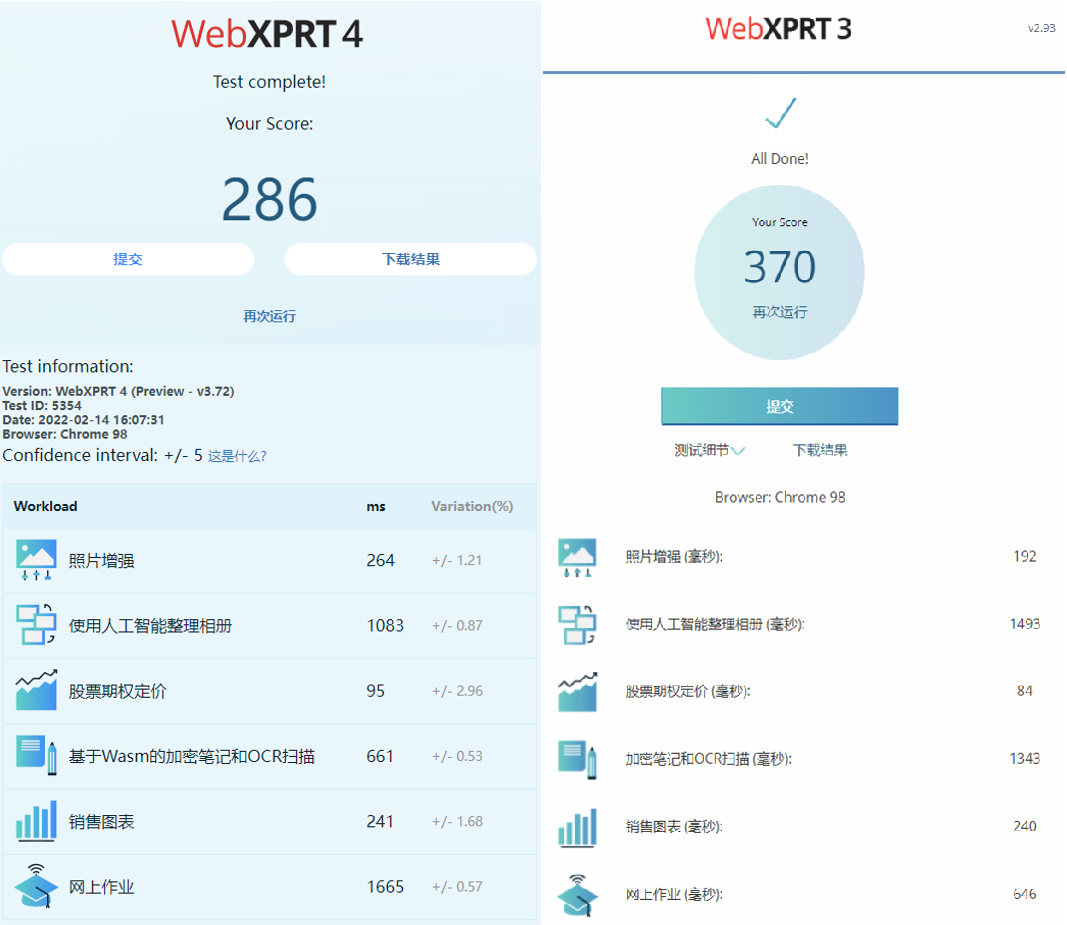
Task: Click the WebXPRT 4 AI album organize icon
Action: coord(36,625)
